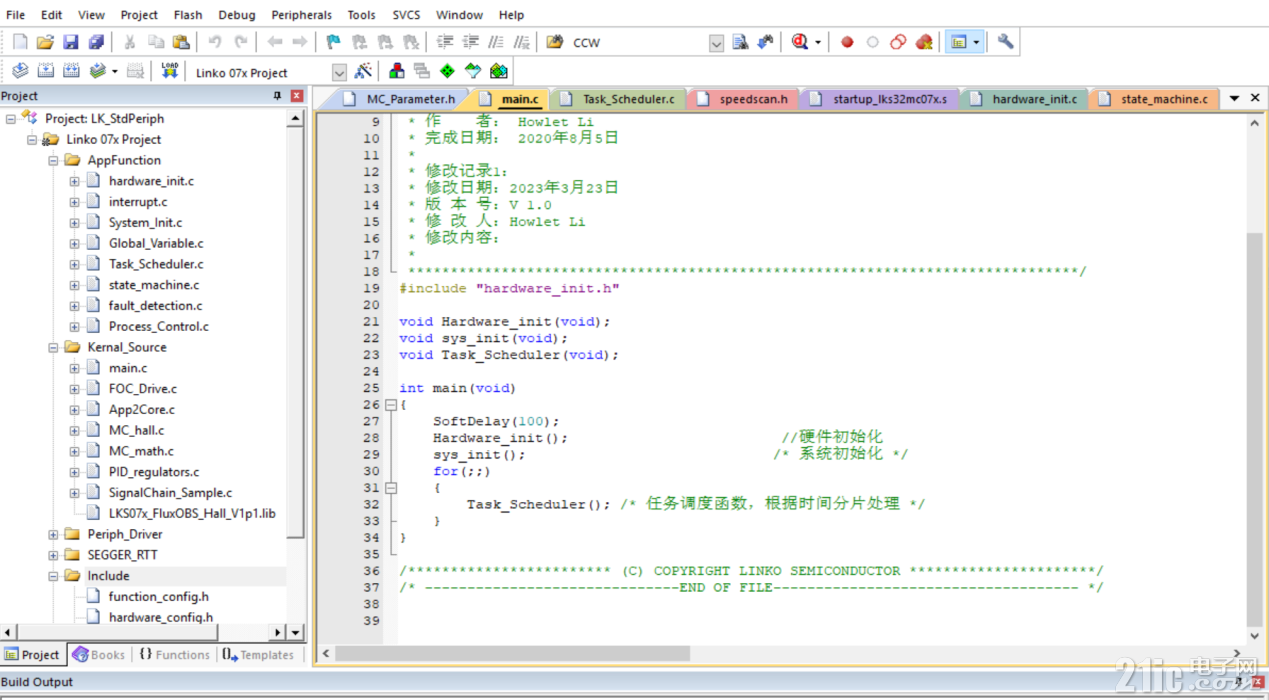The width and height of the screenshot is (1269, 700).
Task: Show the Books panel tab
Action: 98,655
